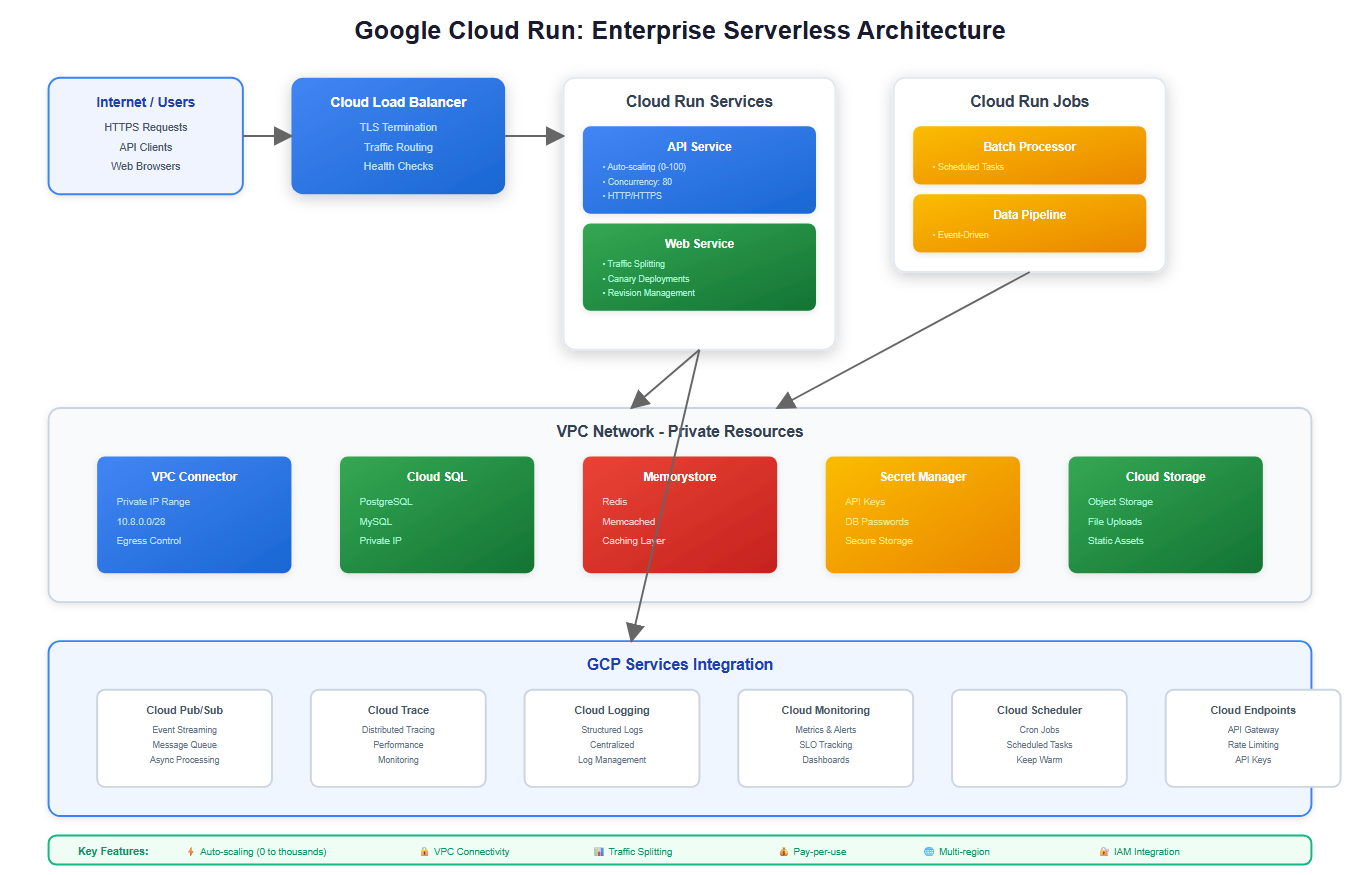Click the Data Pipeline job card
The height and width of the screenshot is (875, 1360).
[1029, 223]
